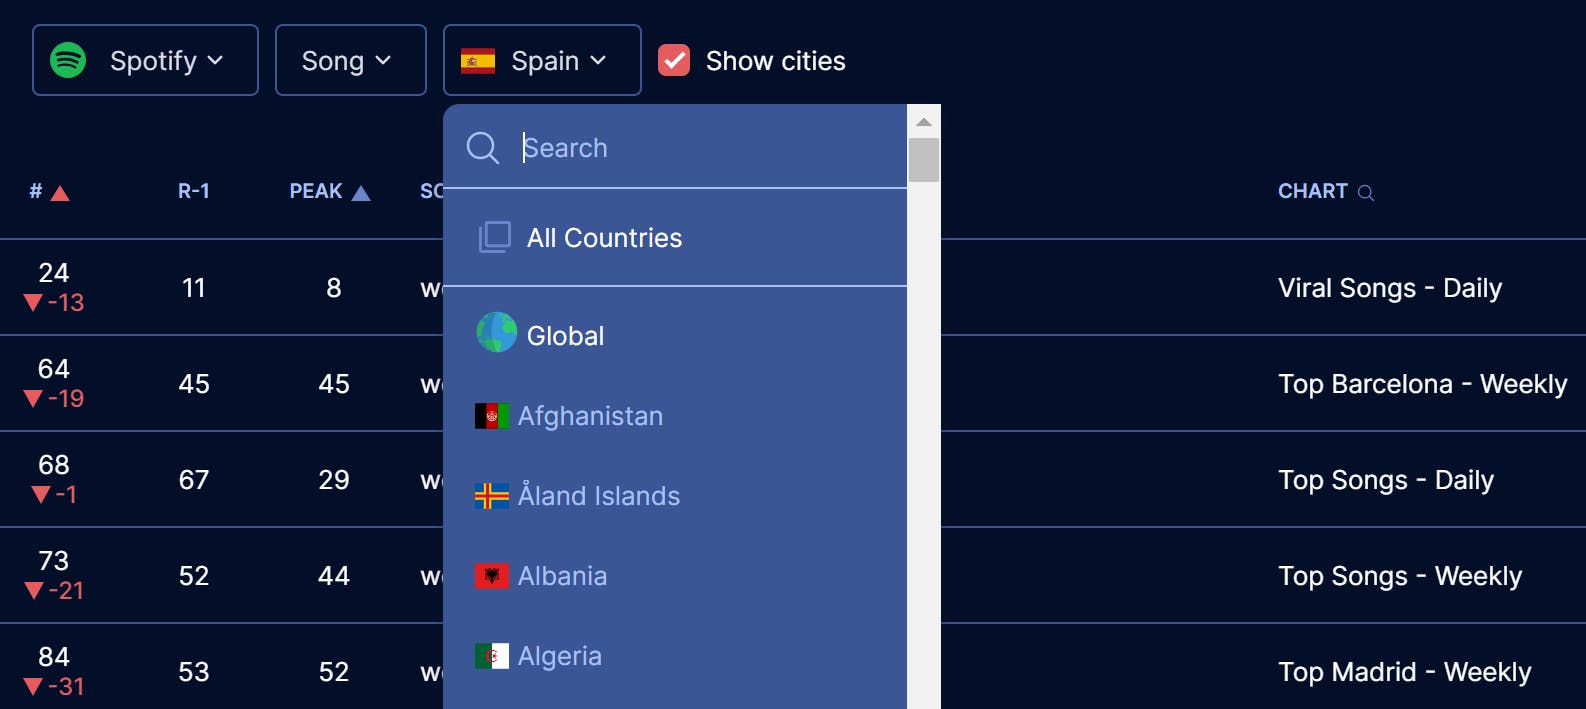The width and height of the screenshot is (1586, 709).
Task: Click Top Barcelona - Weekly chart
Action: pyautogui.click(x=1423, y=384)
